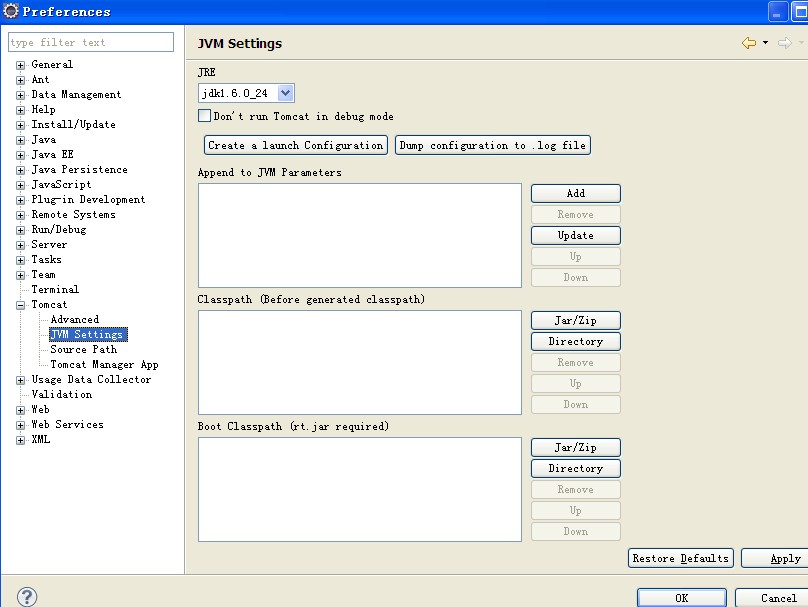The height and width of the screenshot is (607, 808).
Task: Add Directory to Boot Classpath
Action: coord(576,468)
